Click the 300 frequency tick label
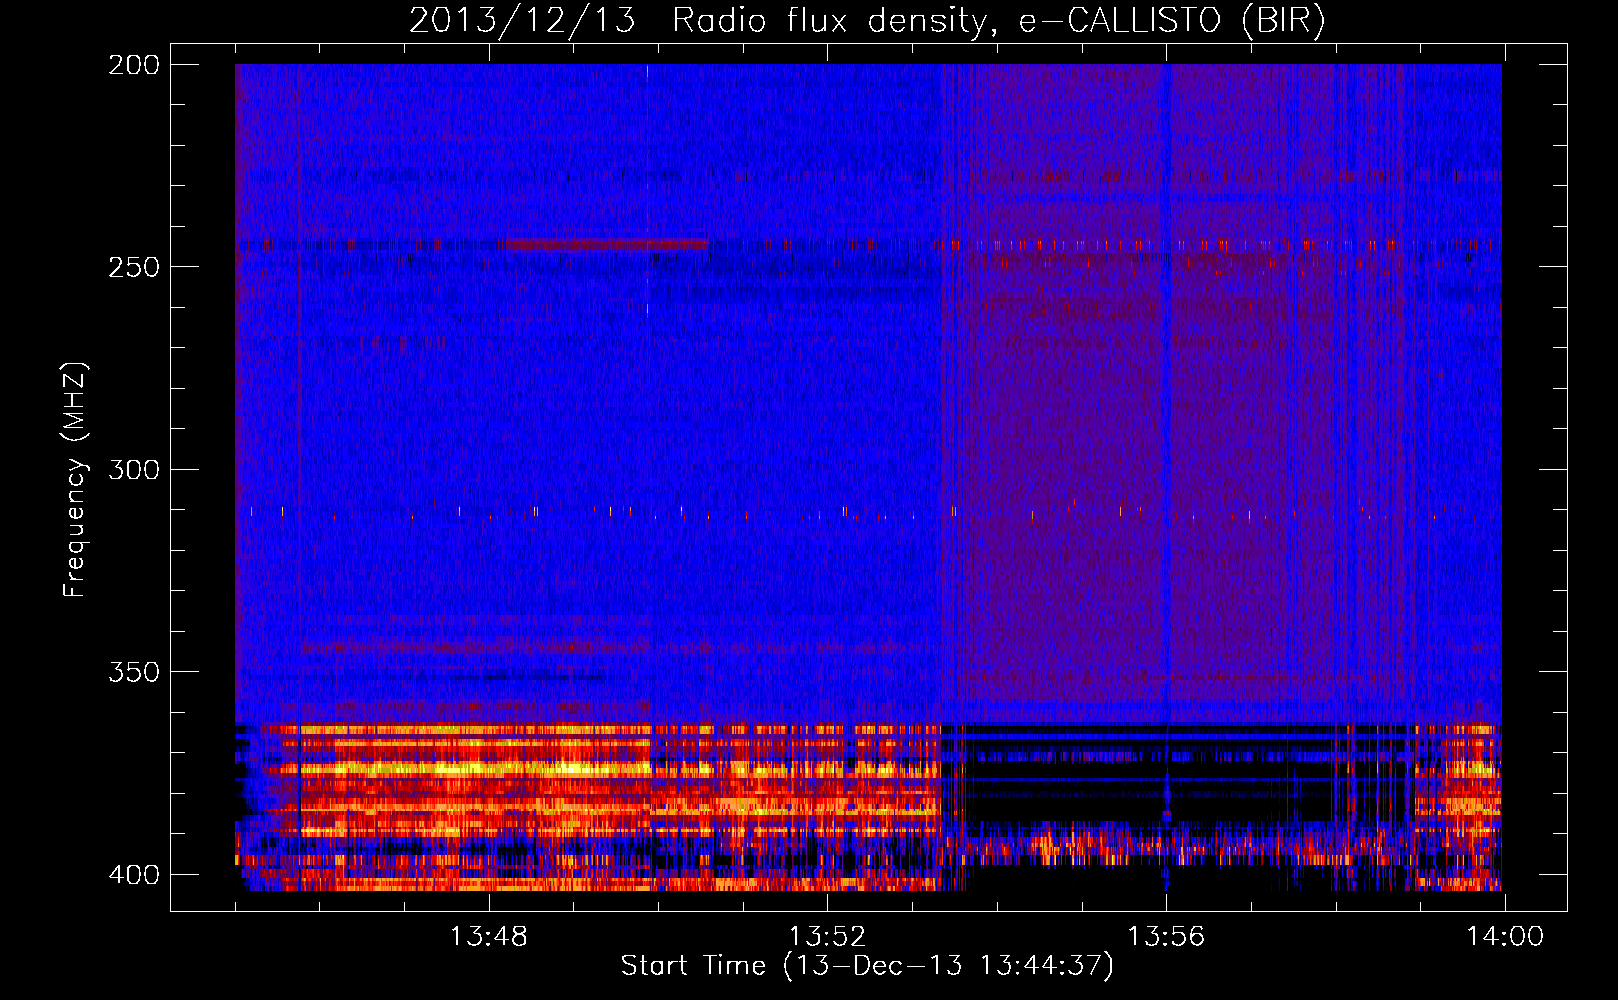 133,470
